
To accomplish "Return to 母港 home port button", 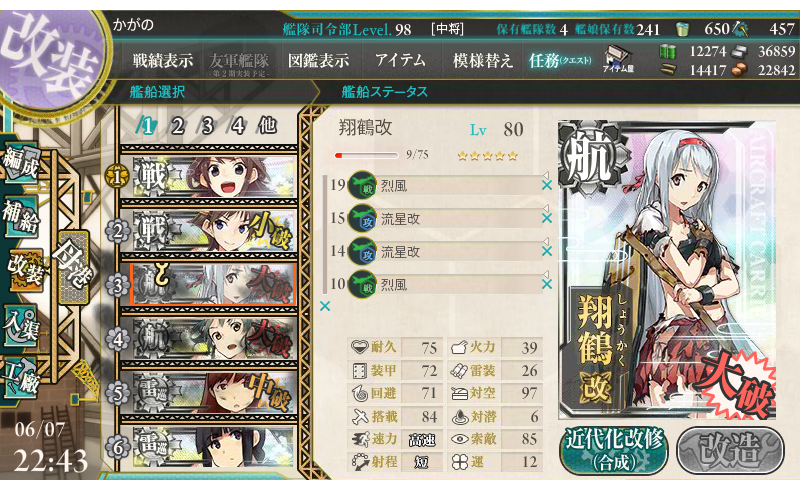I will coord(73,267).
